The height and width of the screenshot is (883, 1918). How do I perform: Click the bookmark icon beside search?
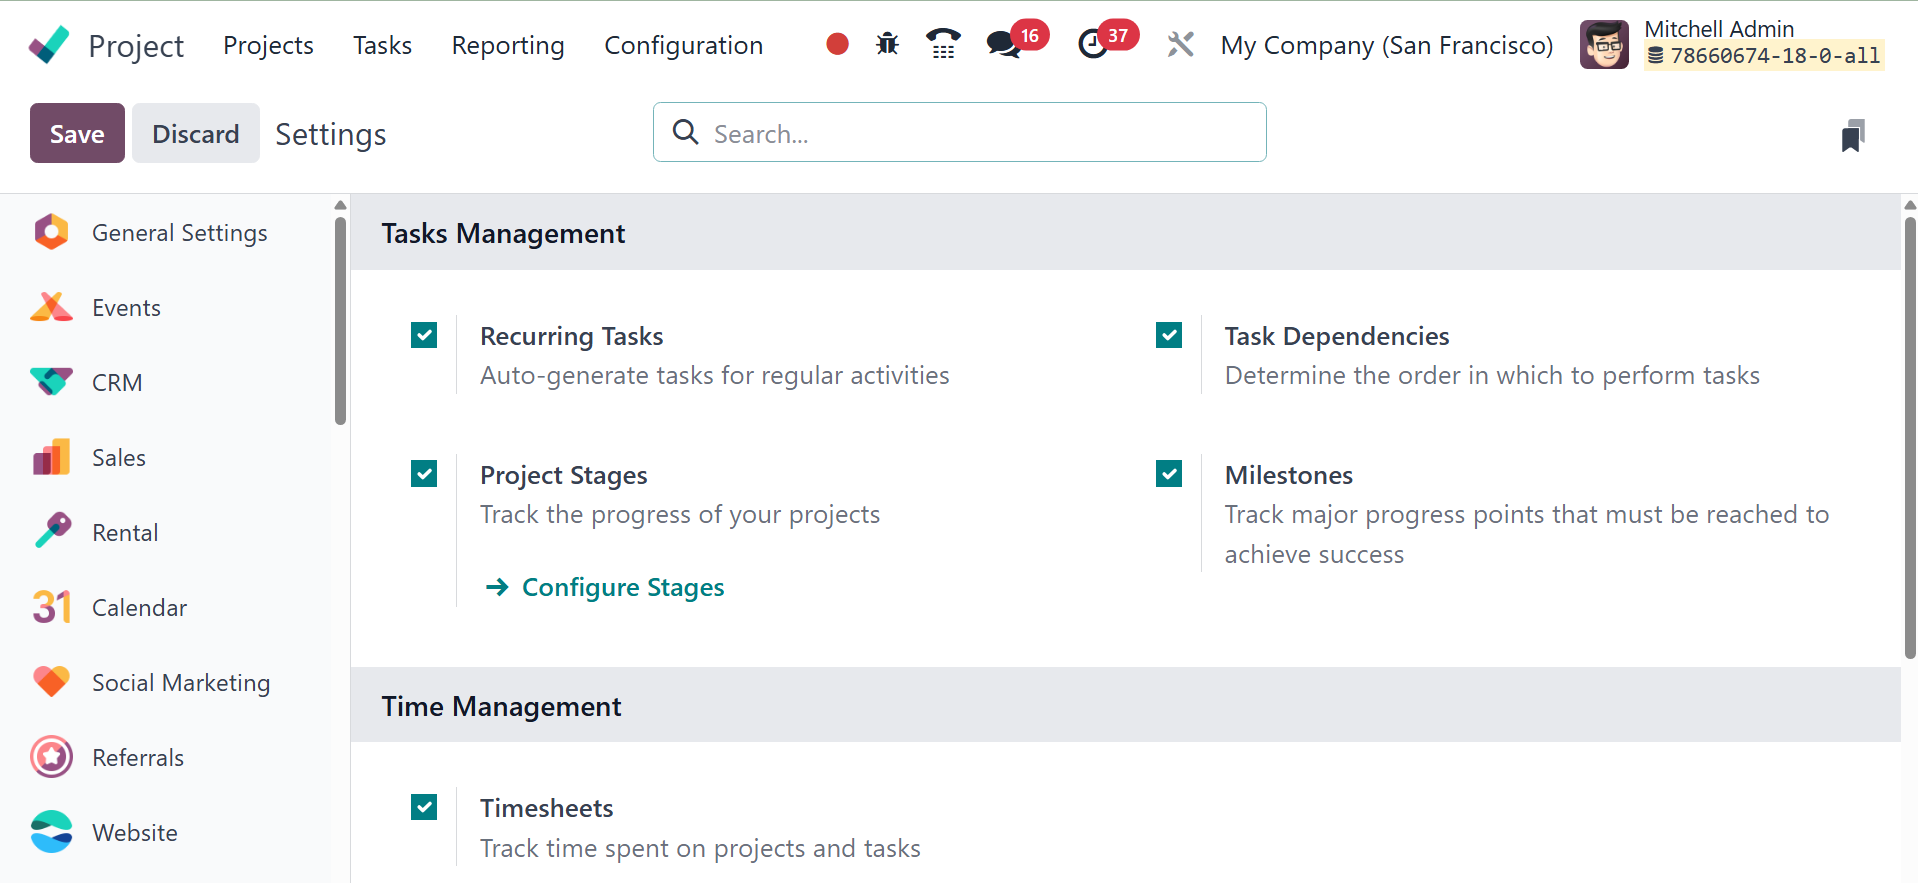[1852, 135]
